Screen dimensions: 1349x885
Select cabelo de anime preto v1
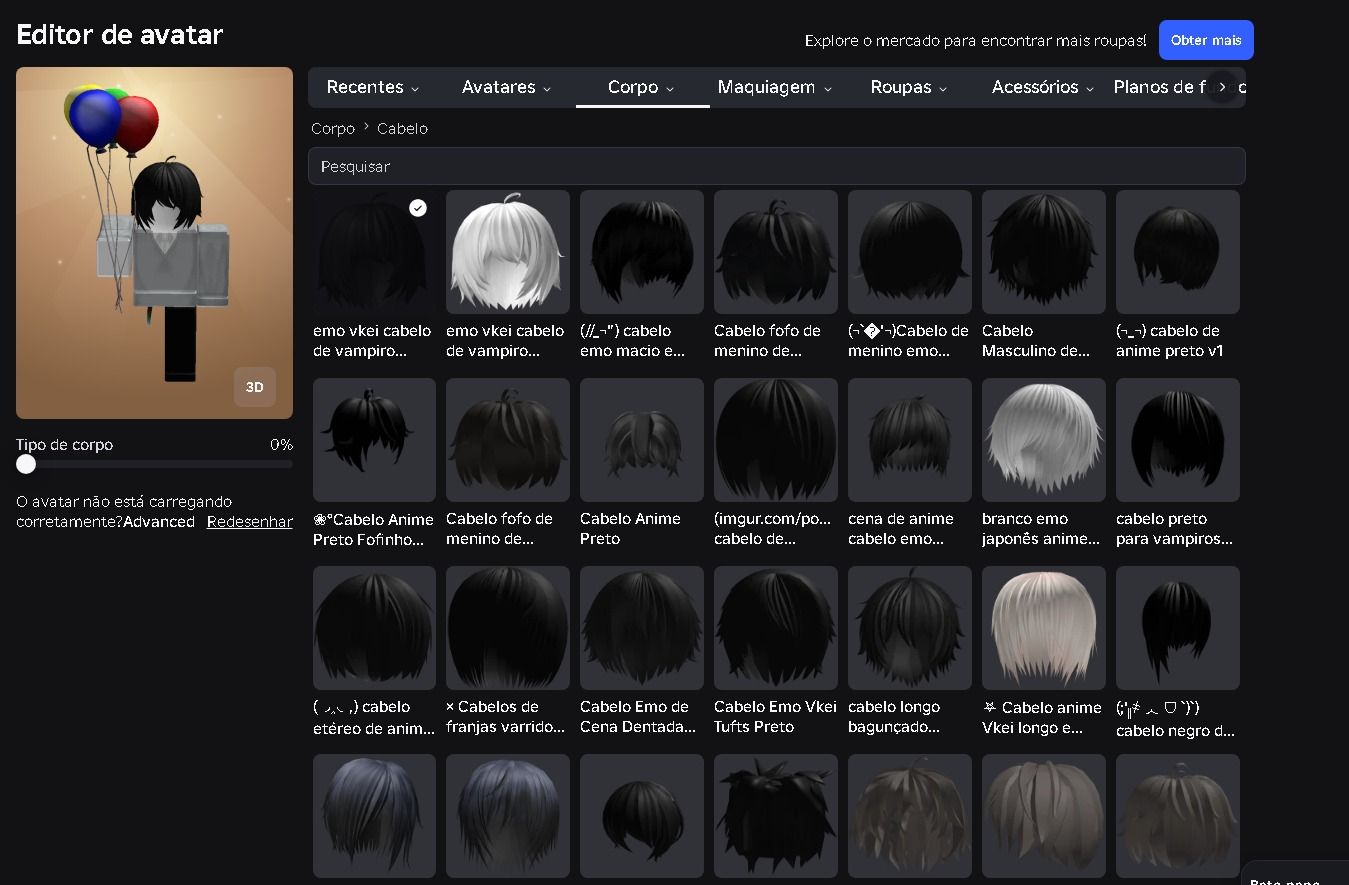[x=1178, y=252]
